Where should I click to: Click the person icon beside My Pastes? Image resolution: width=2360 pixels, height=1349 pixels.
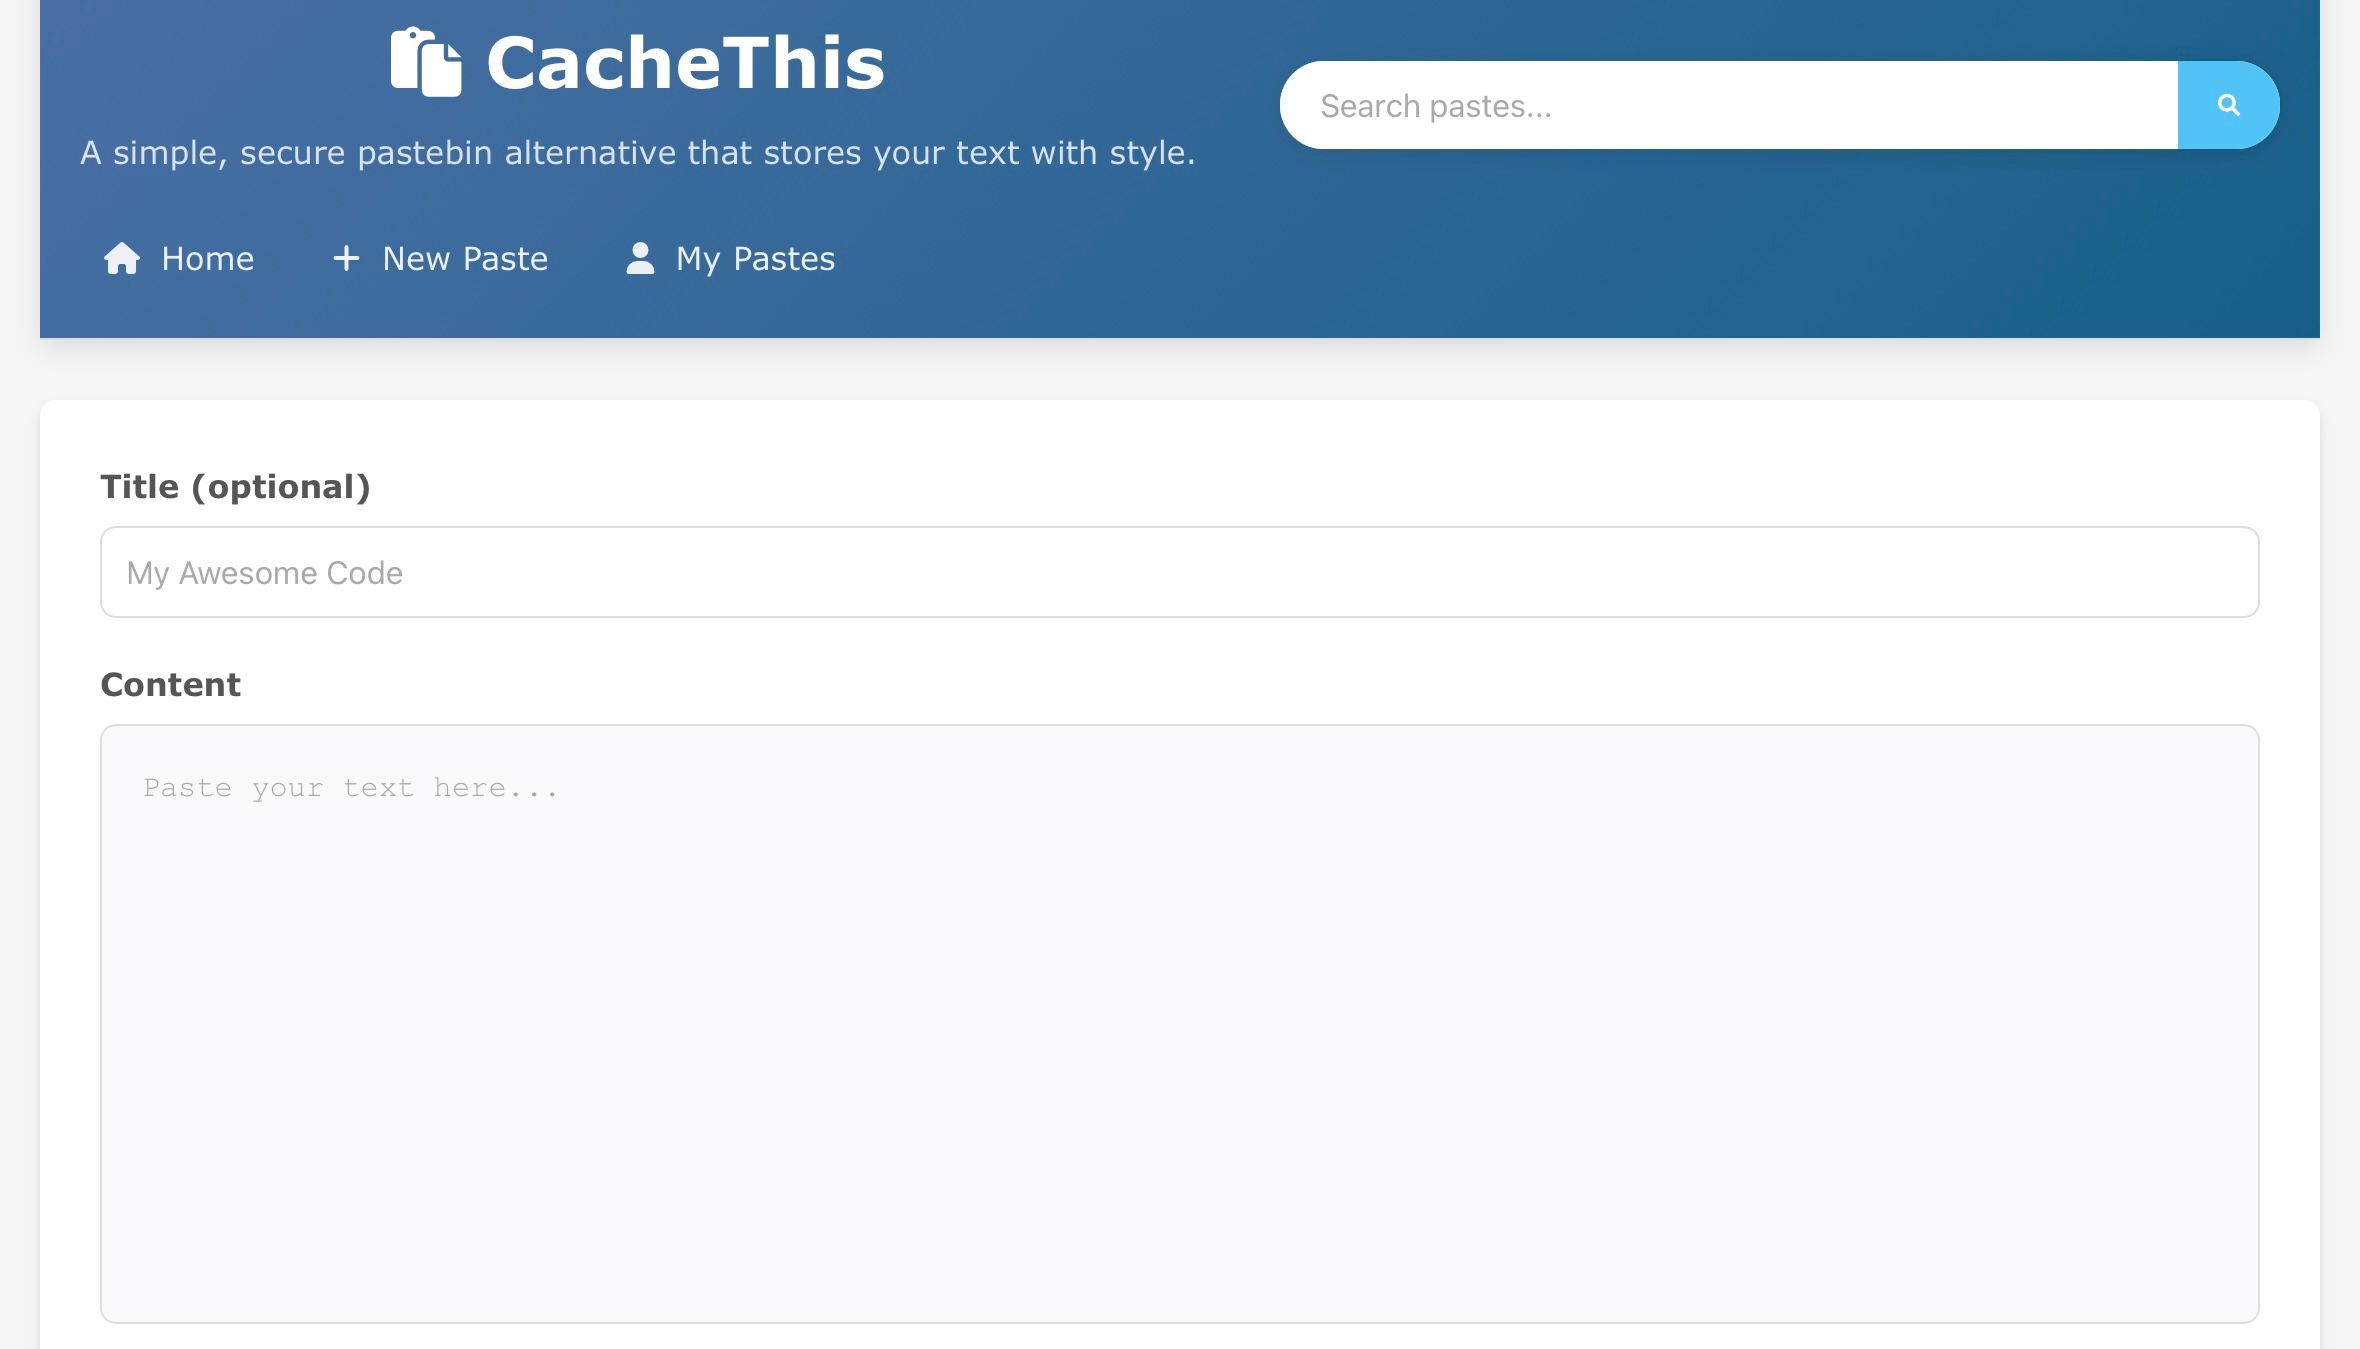[639, 258]
